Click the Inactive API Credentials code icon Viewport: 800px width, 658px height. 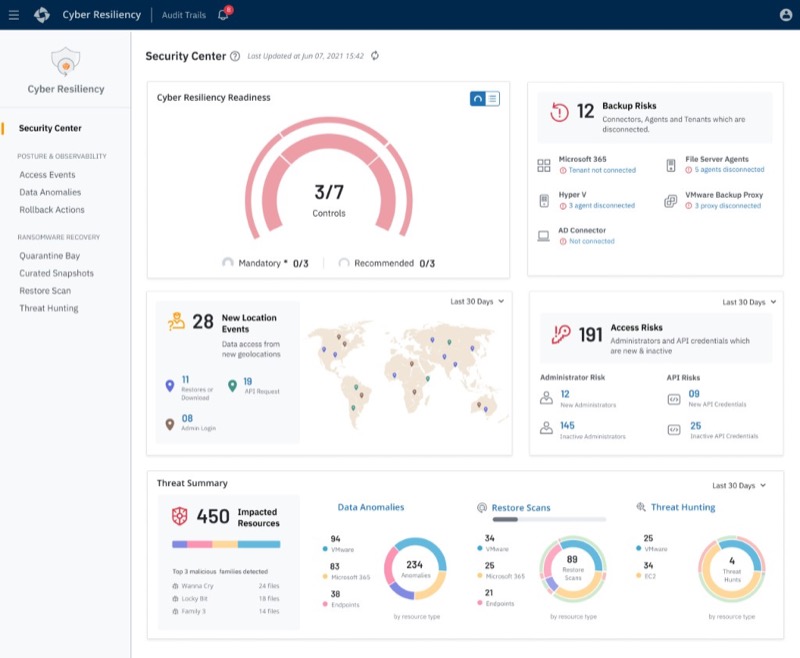click(x=673, y=430)
